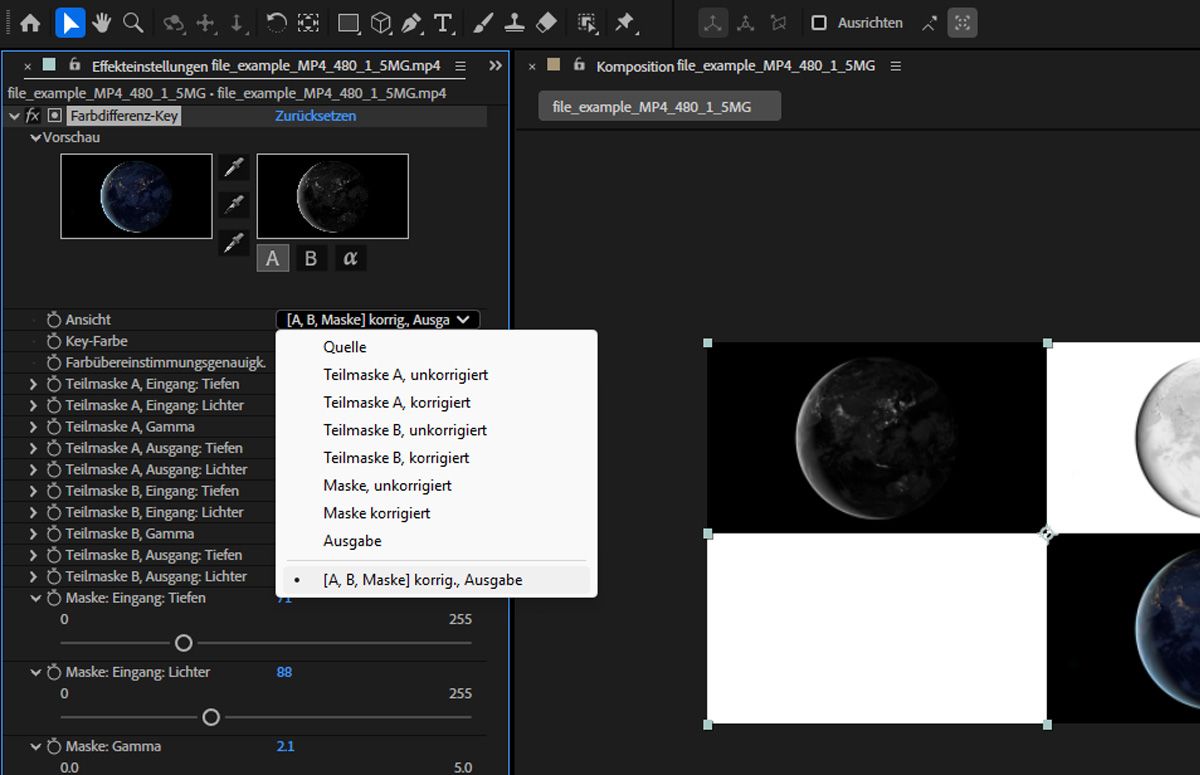The width and height of the screenshot is (1200, 775).
Task: Select the Hand tool in toolbar
Action: [101, 22]
